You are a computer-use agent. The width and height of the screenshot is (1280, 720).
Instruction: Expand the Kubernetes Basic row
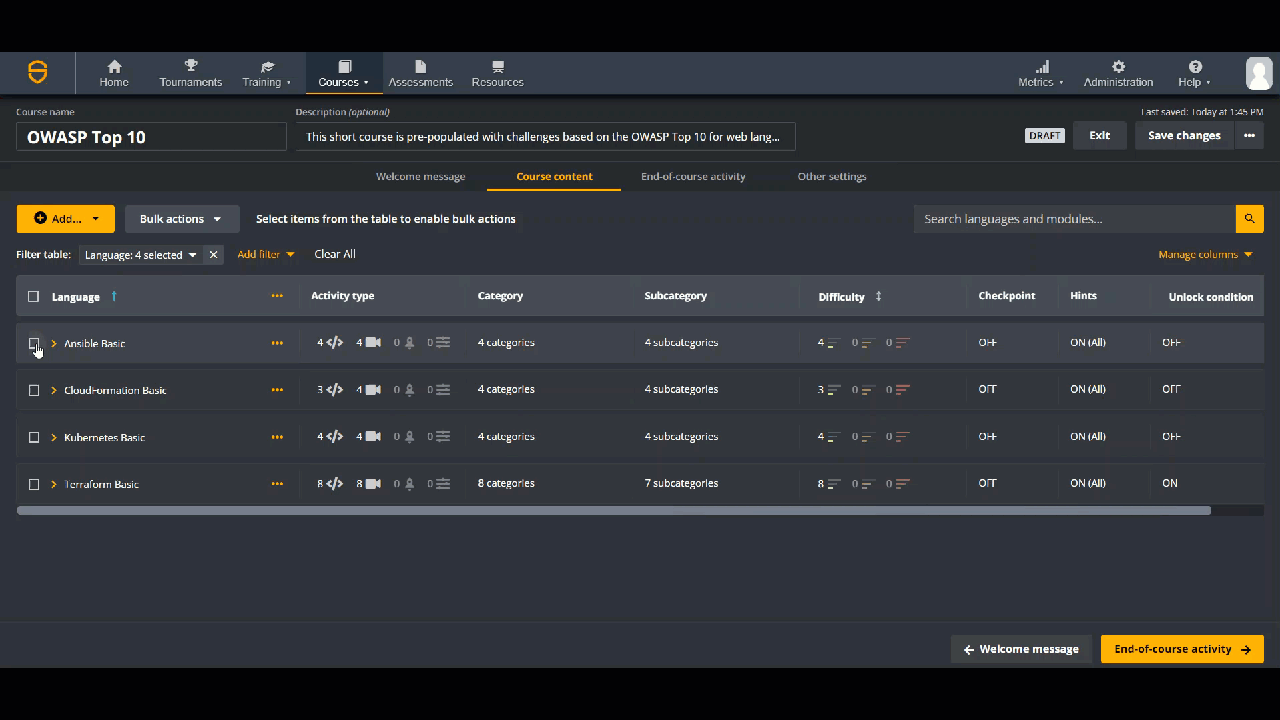[54, 437]
